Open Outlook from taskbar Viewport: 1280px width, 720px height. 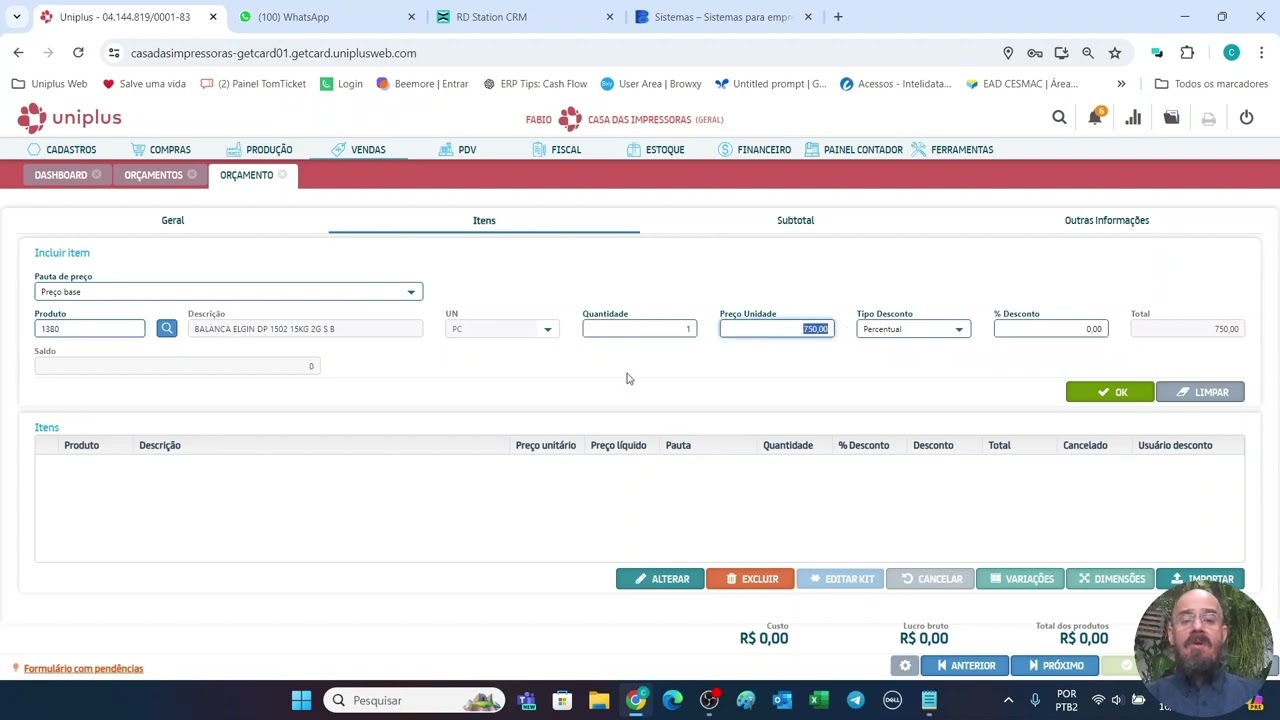click(x=782, y=700)
